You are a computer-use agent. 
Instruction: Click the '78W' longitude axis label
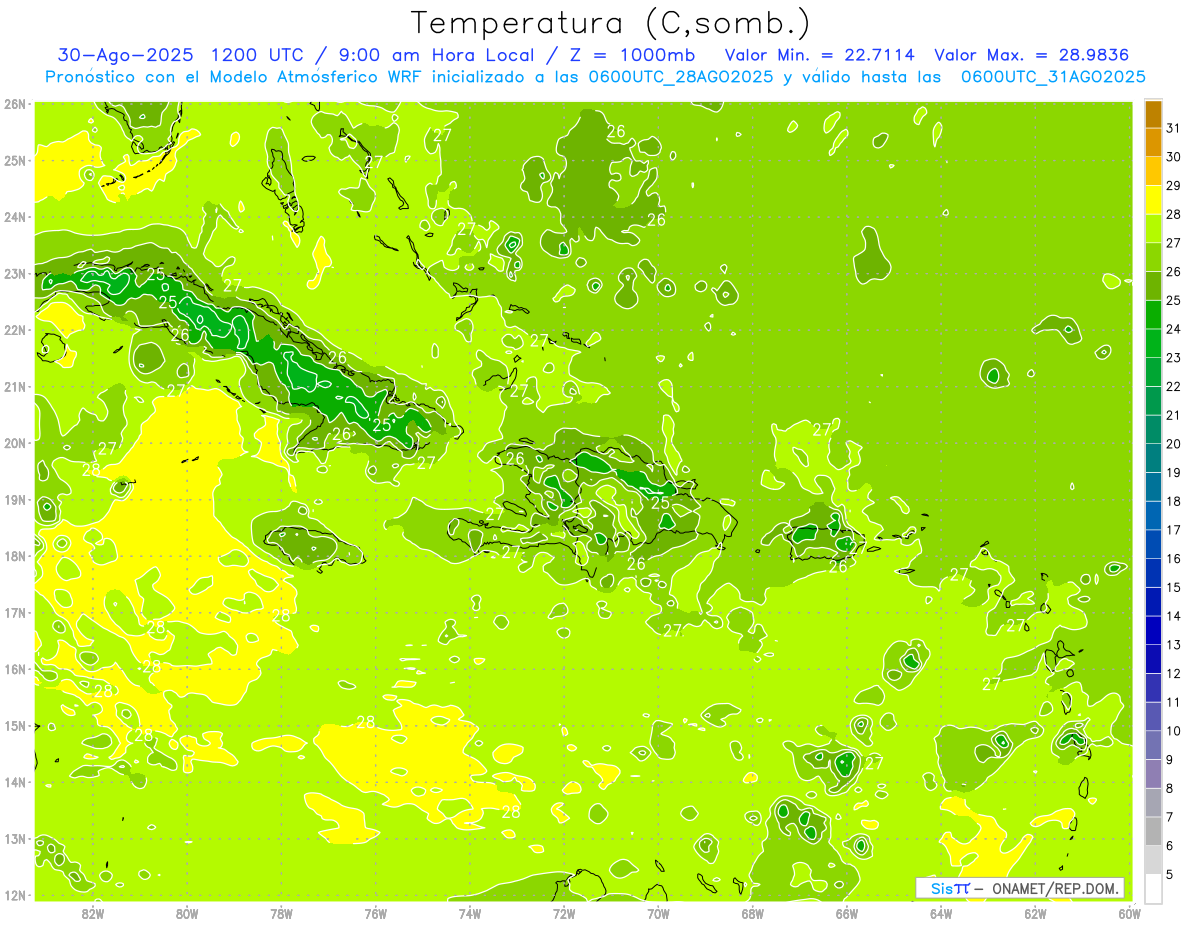point(281,913)
